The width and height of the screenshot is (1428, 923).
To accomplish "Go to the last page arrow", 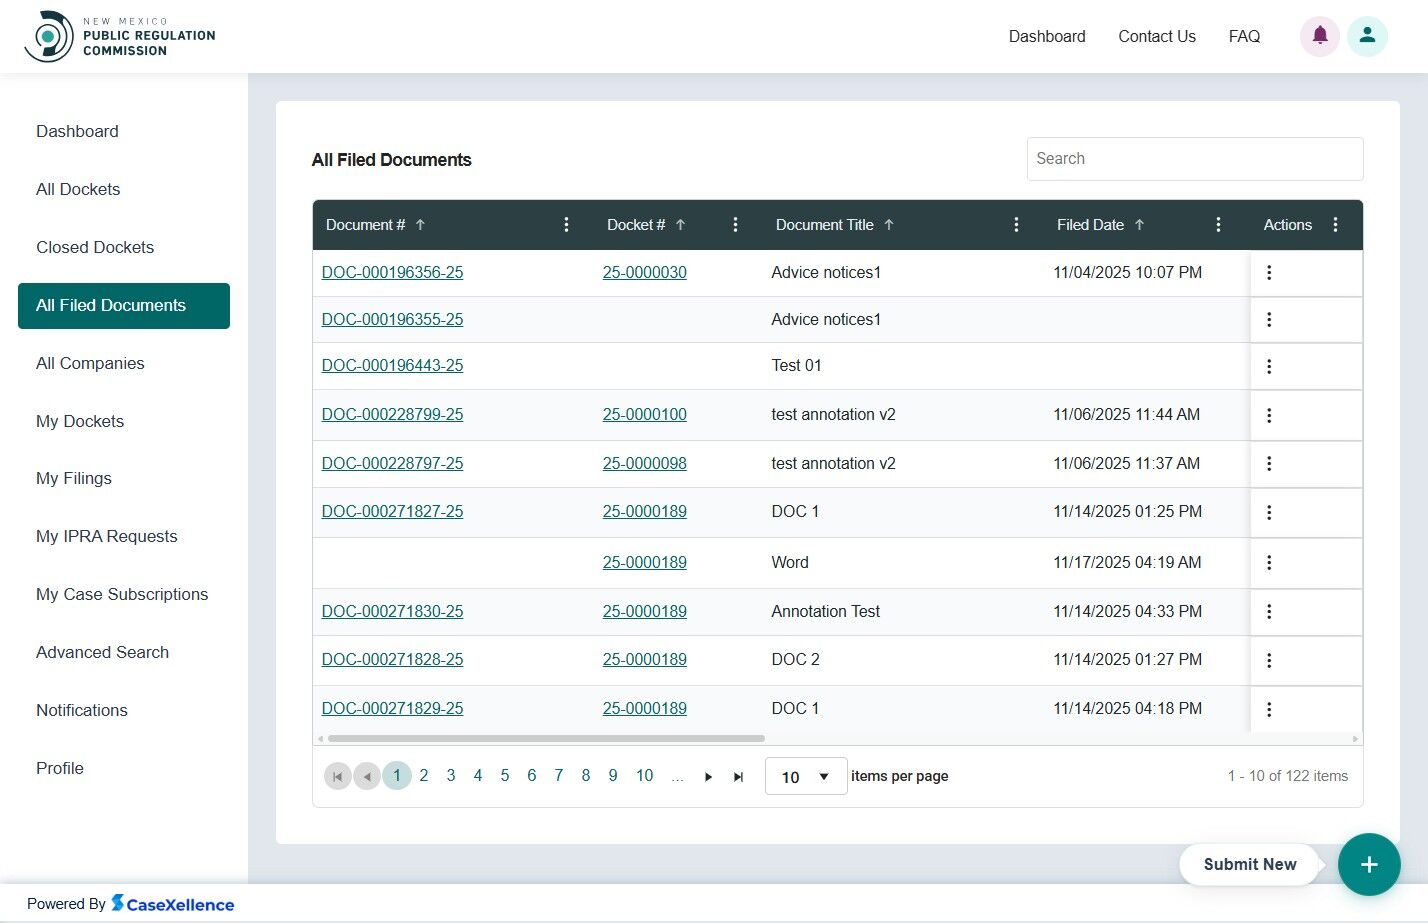I will 738,777.
